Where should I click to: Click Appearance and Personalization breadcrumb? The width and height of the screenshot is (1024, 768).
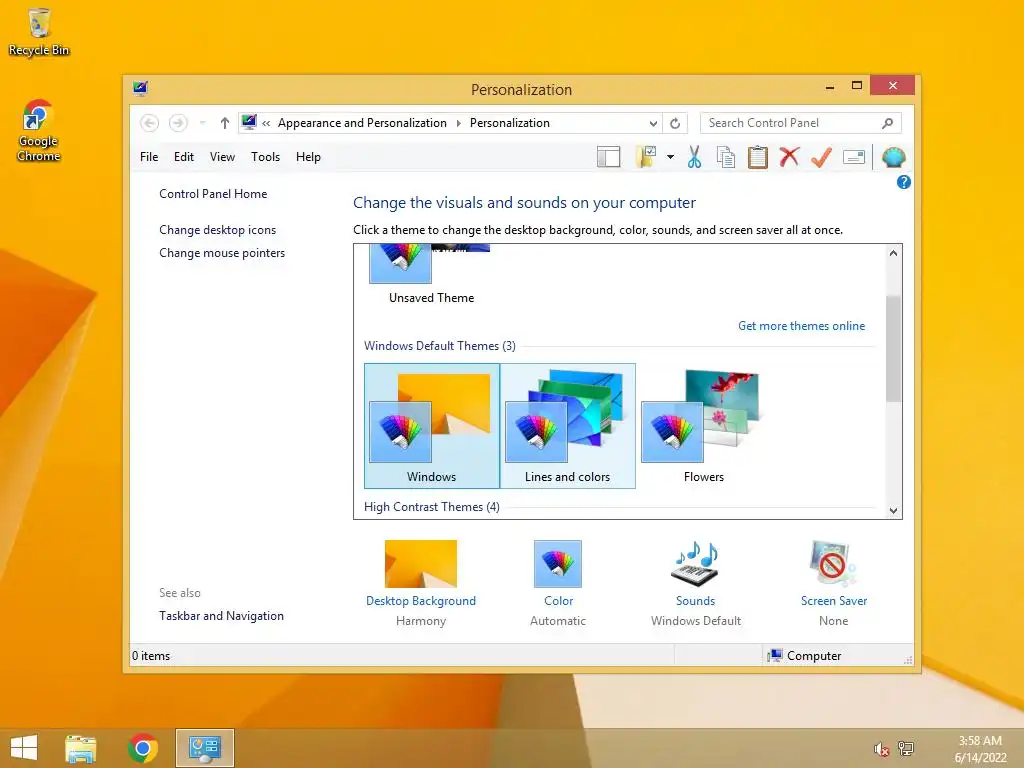point(362,123)
